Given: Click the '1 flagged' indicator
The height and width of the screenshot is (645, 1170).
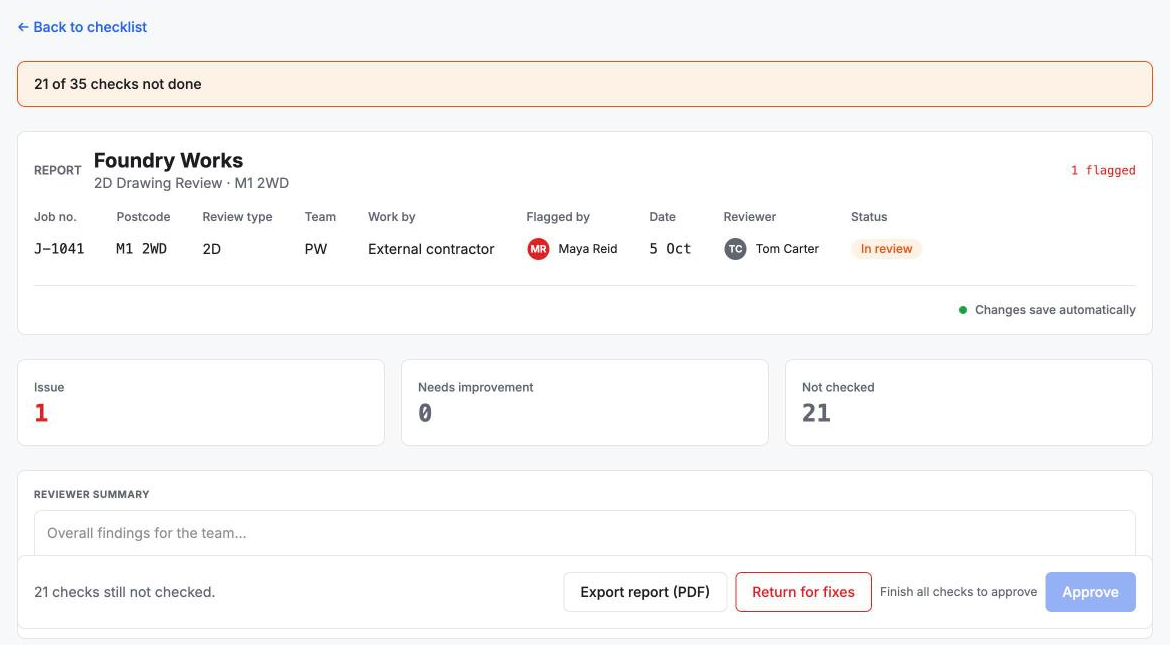Looking at the screenshot, I should click(x=1103, y=170).
